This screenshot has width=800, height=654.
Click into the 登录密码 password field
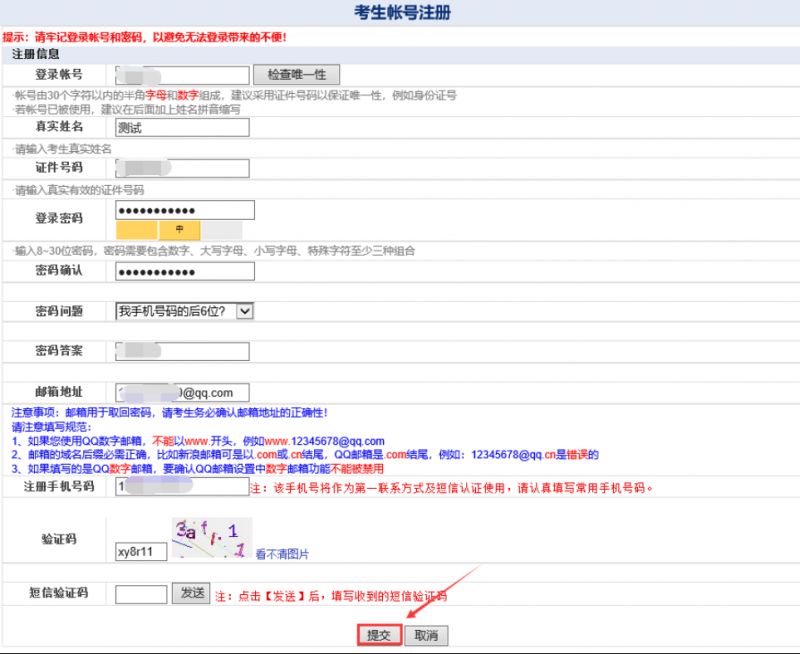click(185, 210)
